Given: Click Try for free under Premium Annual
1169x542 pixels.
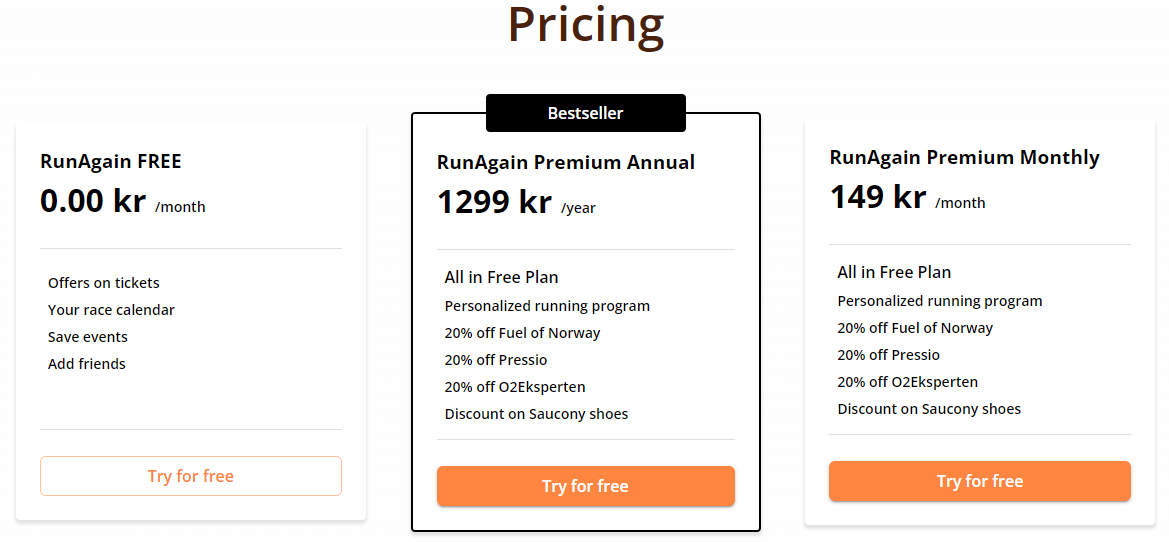Looking at the screenshot, I should pos(585,486).
